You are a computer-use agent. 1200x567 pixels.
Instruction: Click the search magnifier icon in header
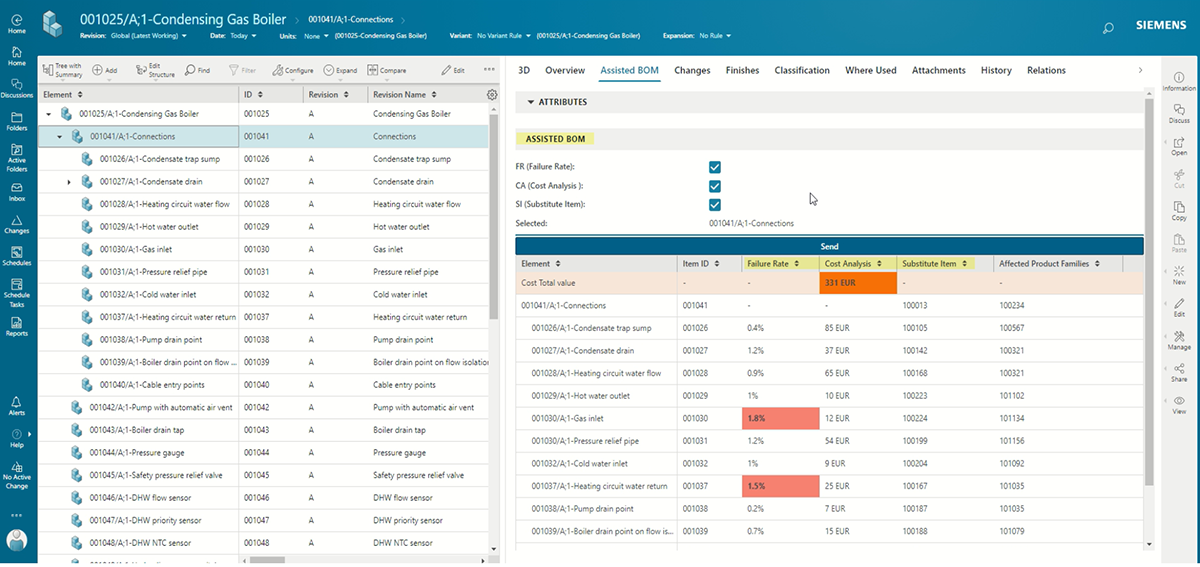click(x=1108, y=29)
